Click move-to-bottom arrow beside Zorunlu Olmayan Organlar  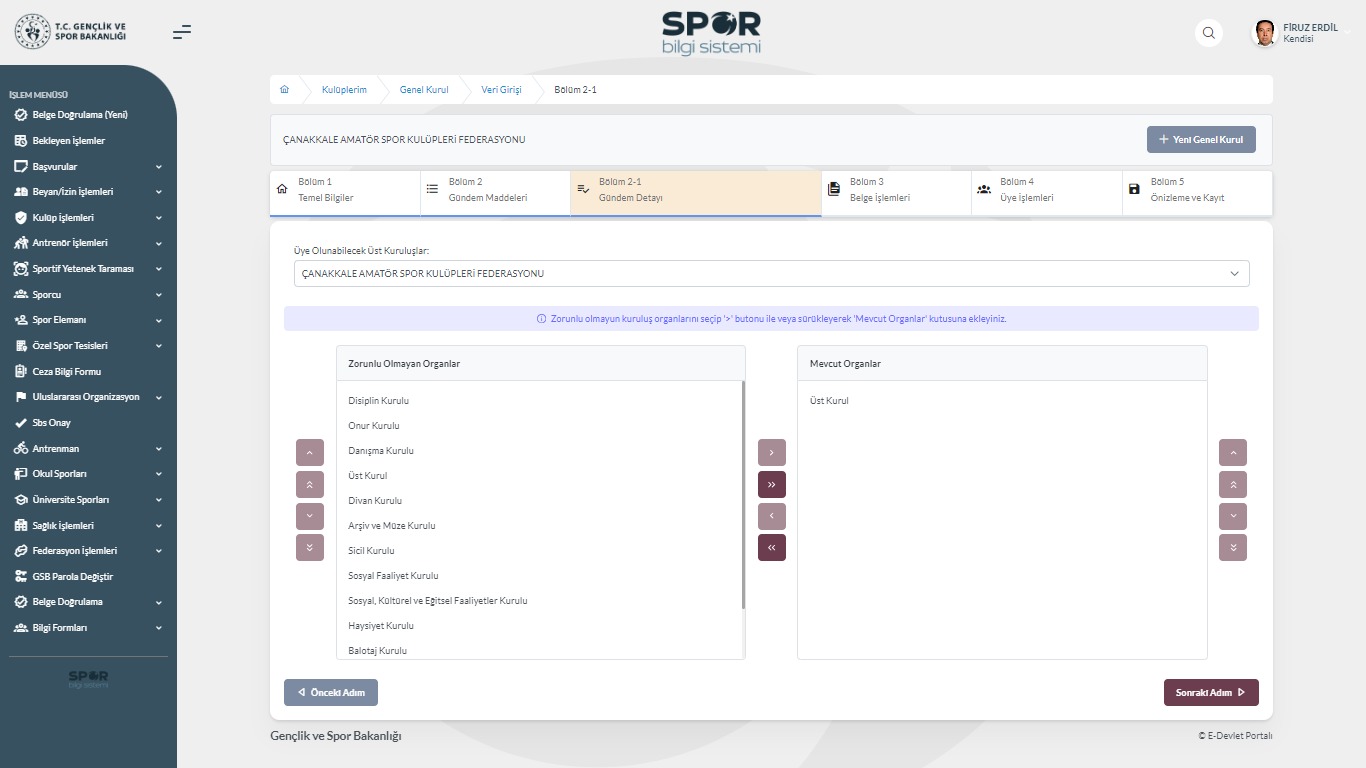point(310,548)
